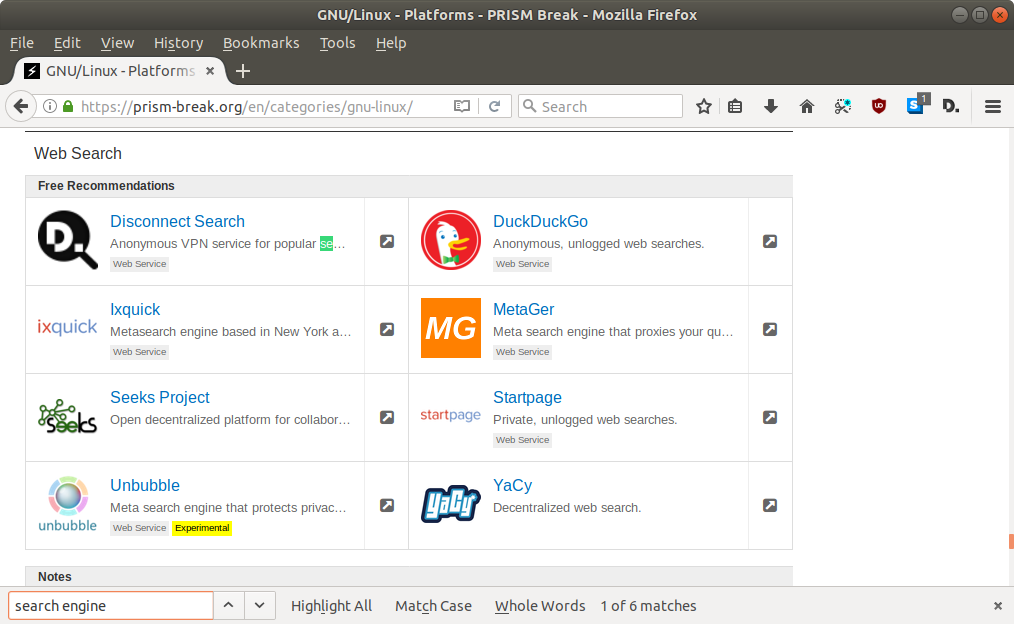Click the page vertical scrollbar

coord(1011,357)
